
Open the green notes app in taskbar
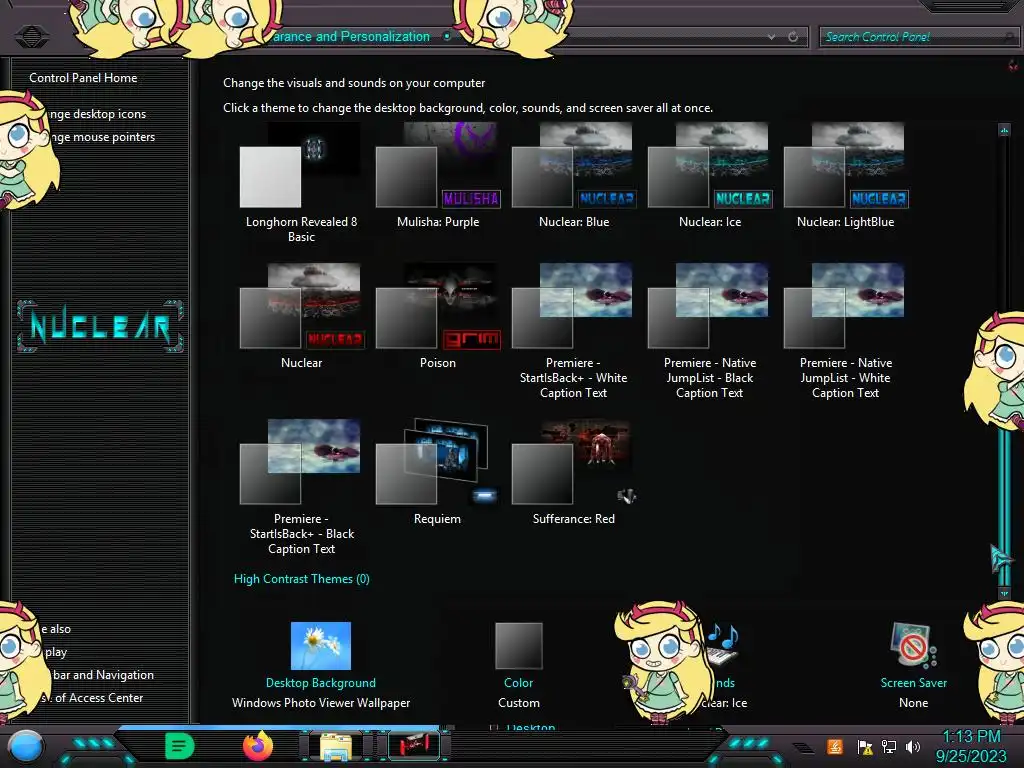coord(180,746)
